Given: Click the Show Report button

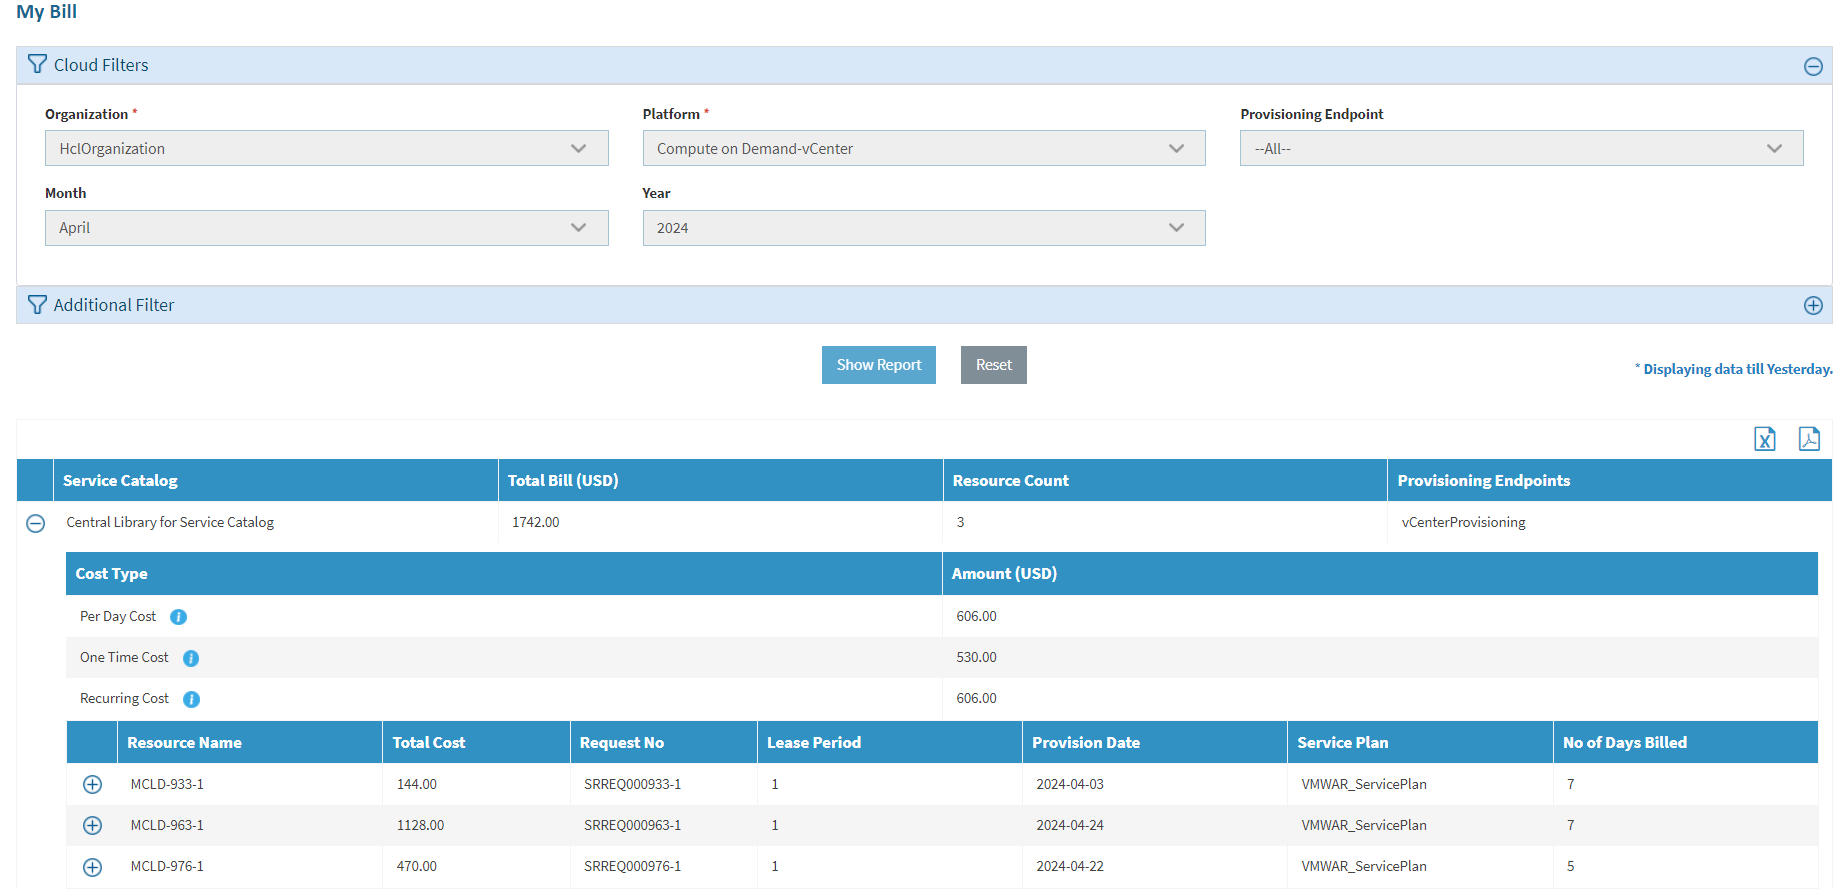Looking at the screenshot, I should (879, 365).
